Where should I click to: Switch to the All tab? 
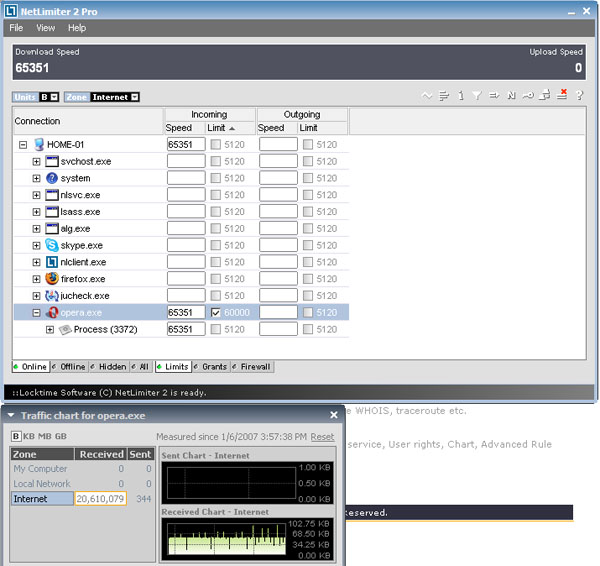tap(140, 367)
